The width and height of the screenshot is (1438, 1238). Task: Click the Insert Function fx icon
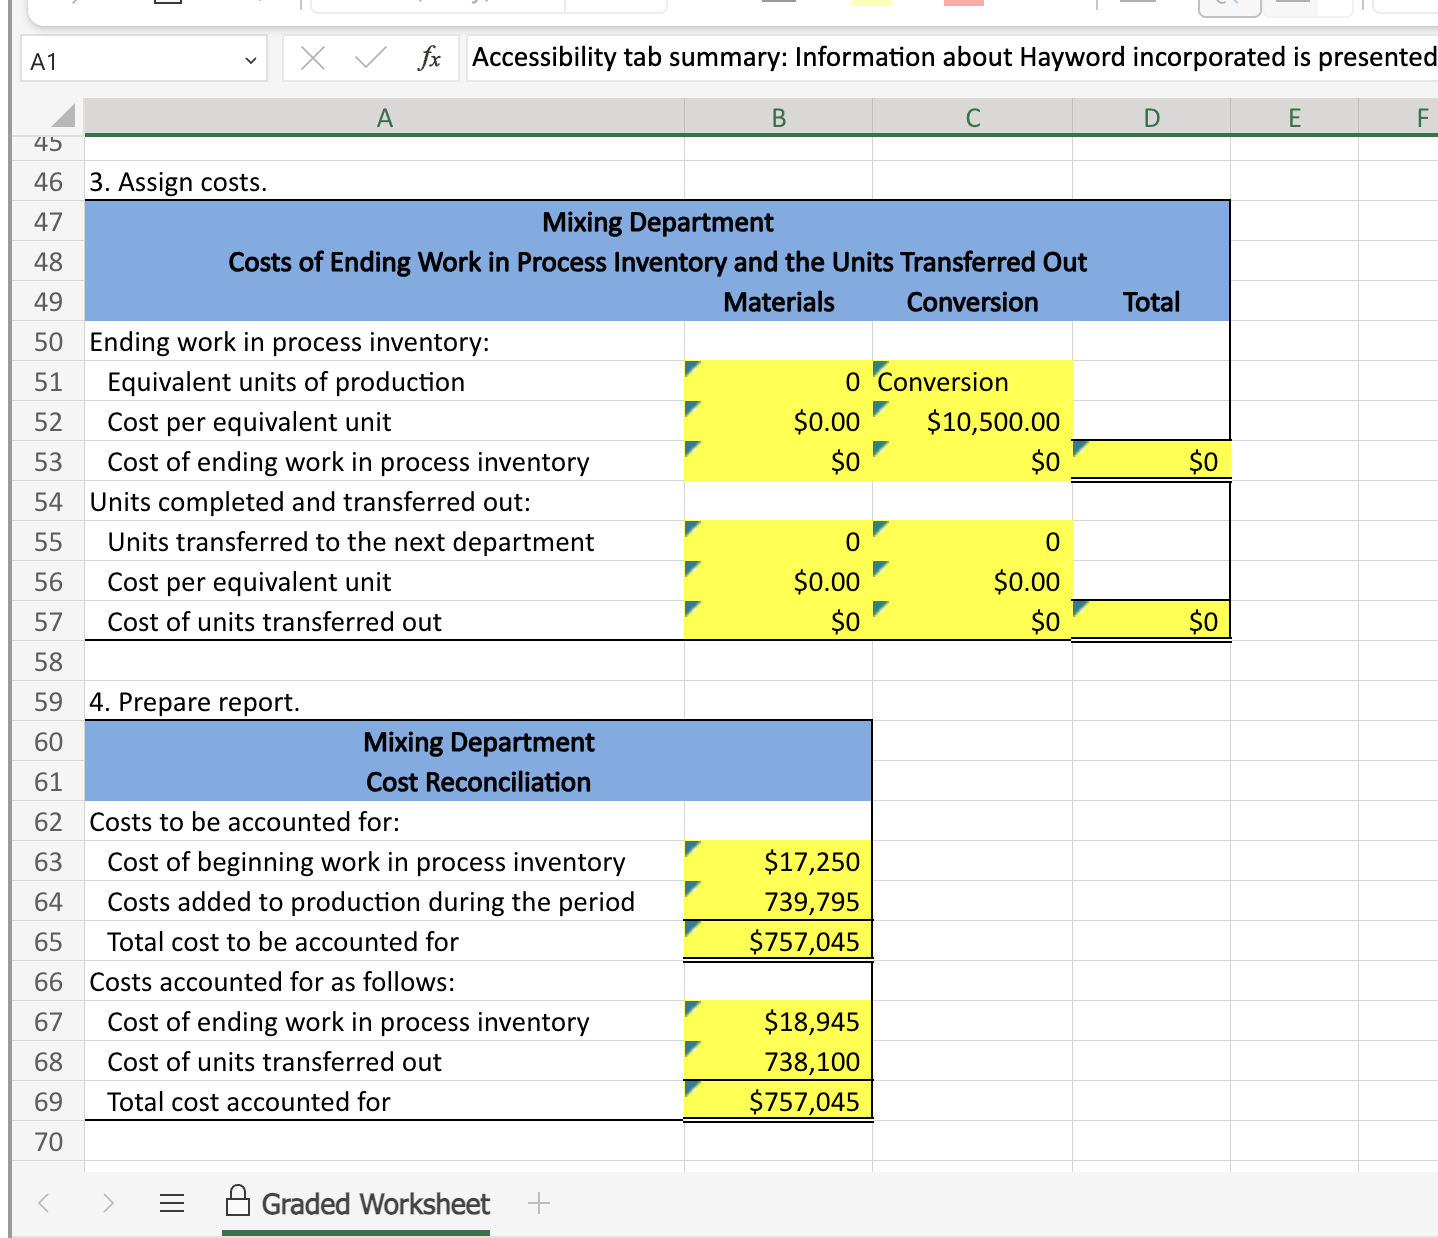pyautogui.click(x=430, y=57)
